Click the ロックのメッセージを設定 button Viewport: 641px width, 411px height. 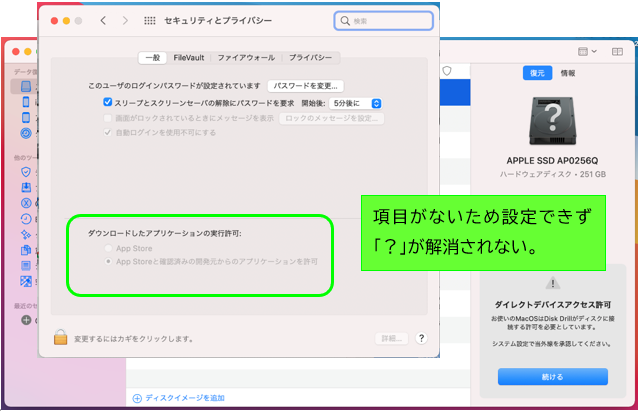[332, 118]
